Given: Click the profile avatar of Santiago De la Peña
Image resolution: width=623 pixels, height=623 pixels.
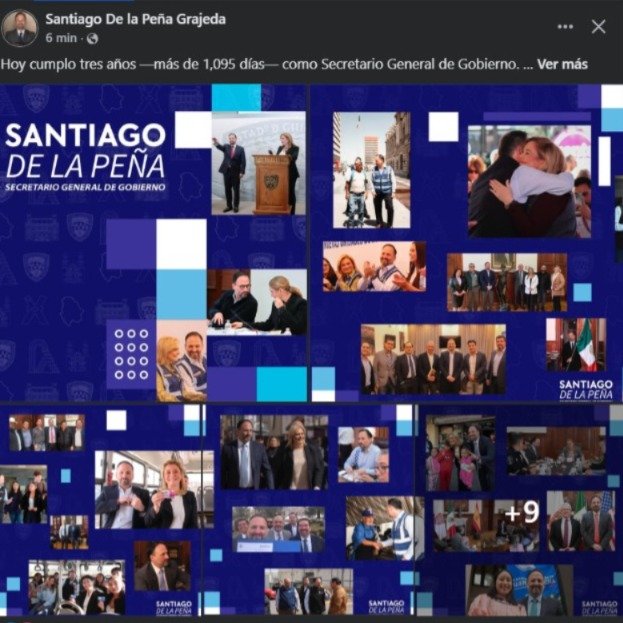Looking at the screenshot, I should [20, 28].
